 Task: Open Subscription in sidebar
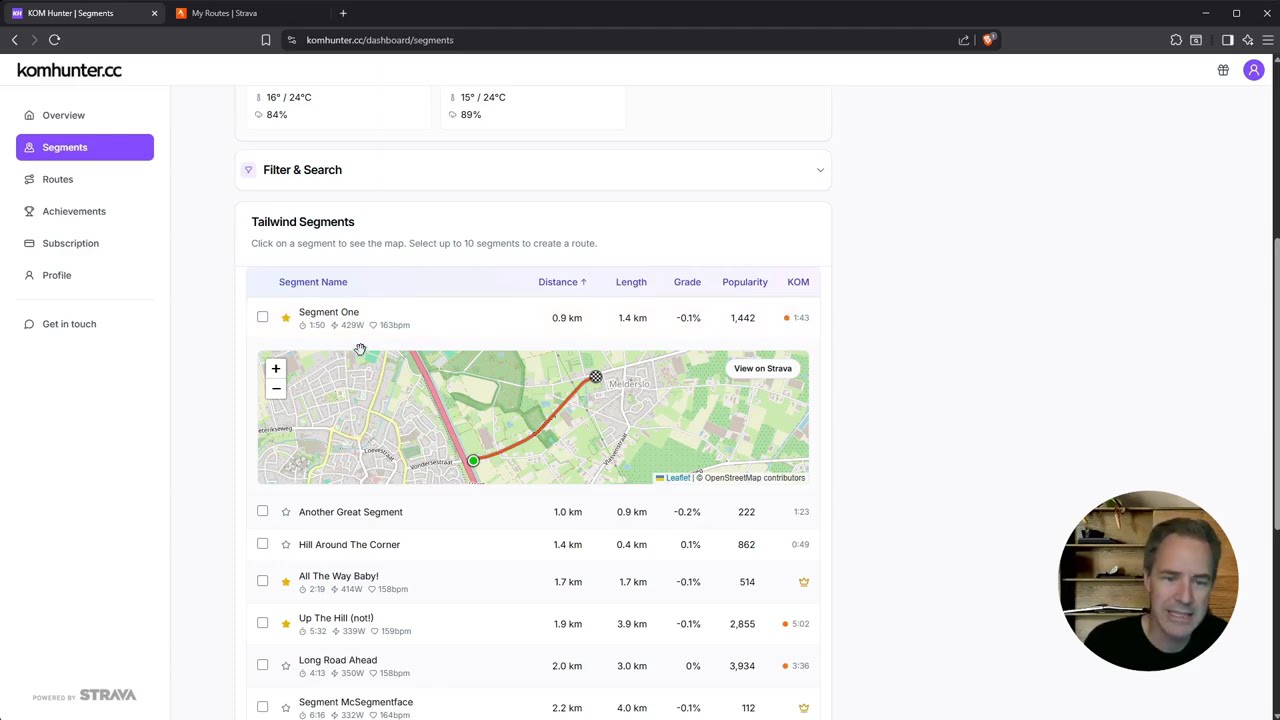85,243
